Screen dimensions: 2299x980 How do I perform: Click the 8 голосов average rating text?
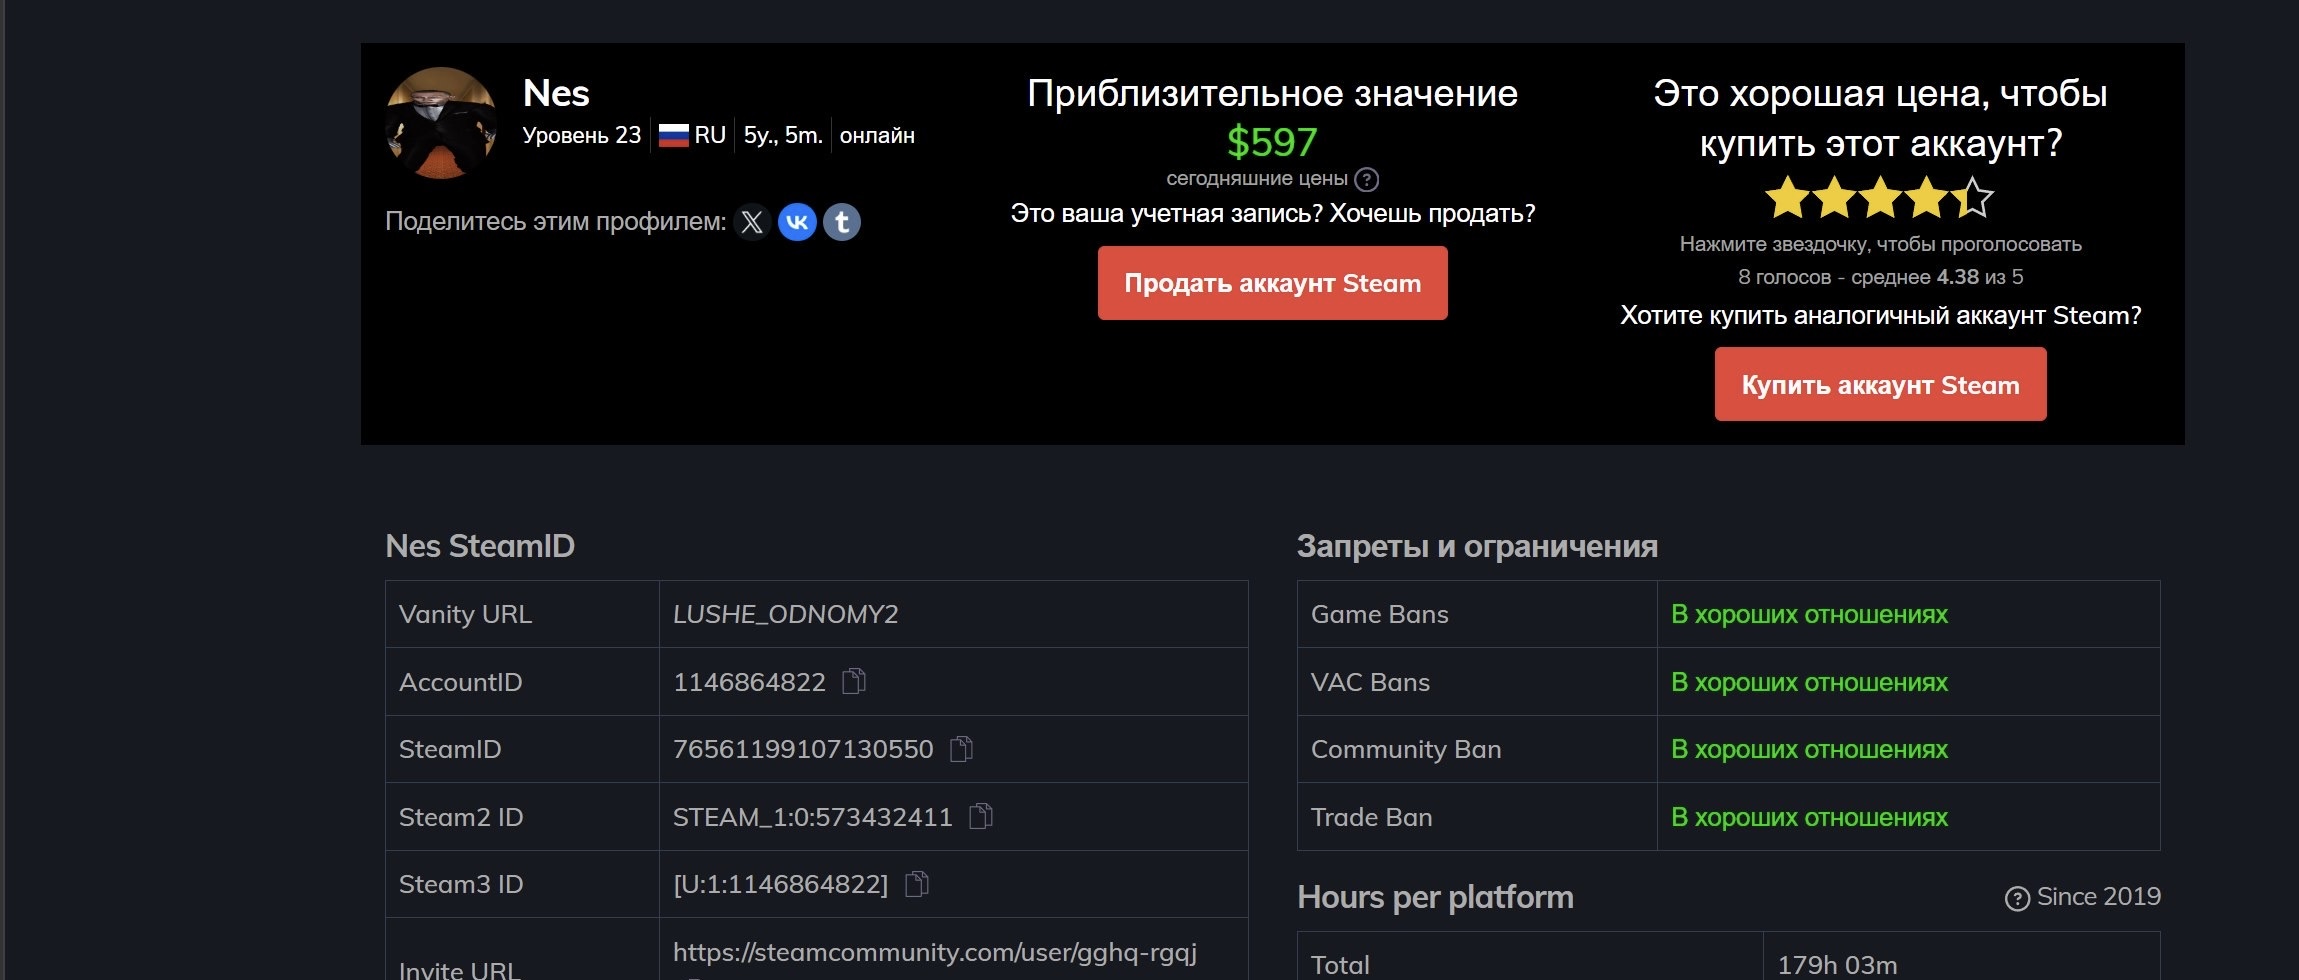click(x=1880, y=276)
